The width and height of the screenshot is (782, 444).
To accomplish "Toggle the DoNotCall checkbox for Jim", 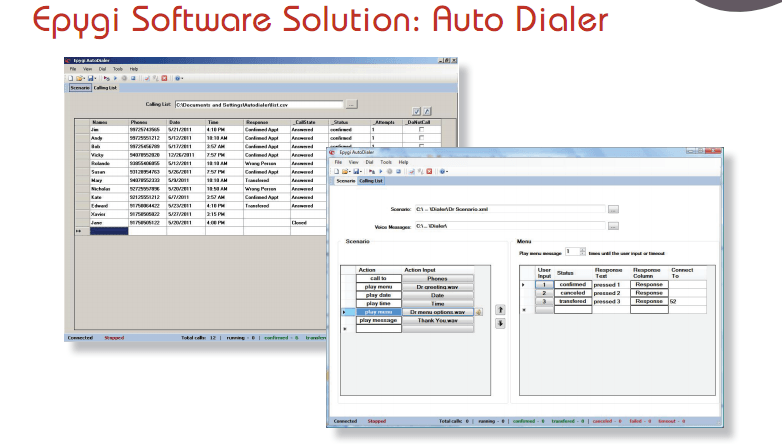I will [x=423, y=130].
